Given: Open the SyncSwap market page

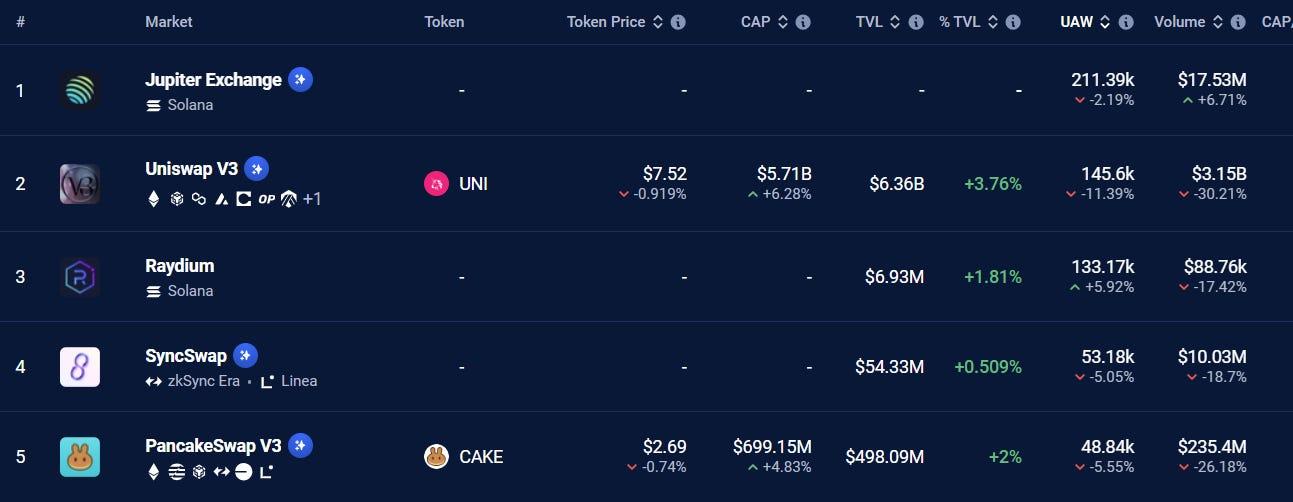Looking at the screenshot, I should click(x=186, y=356).
